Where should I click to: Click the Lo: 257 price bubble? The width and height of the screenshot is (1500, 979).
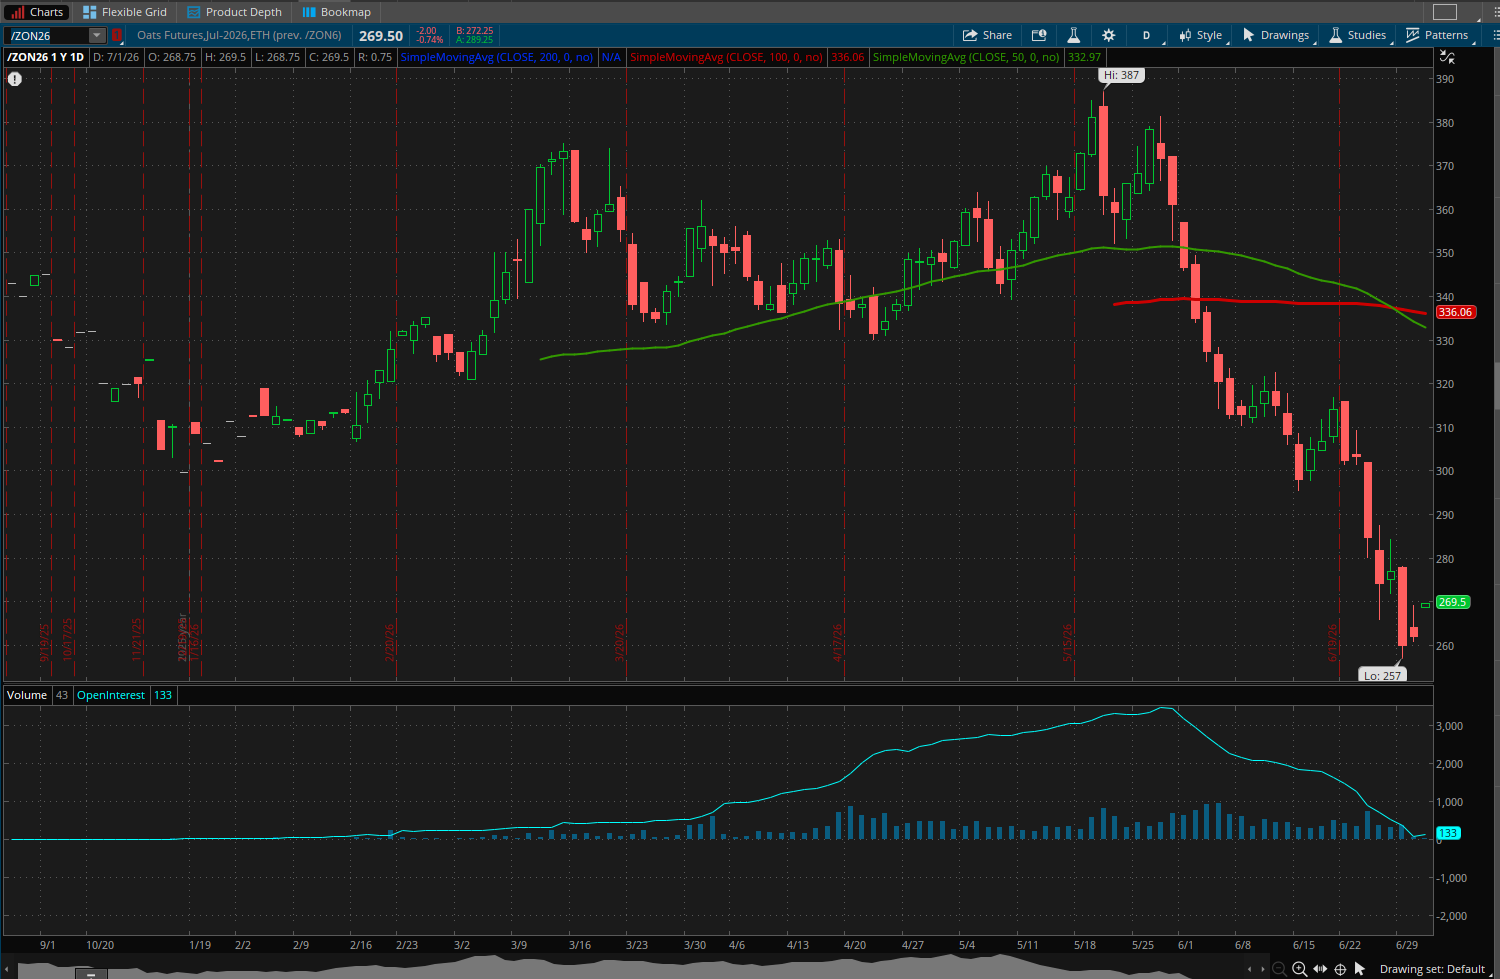coord(1382,675)
